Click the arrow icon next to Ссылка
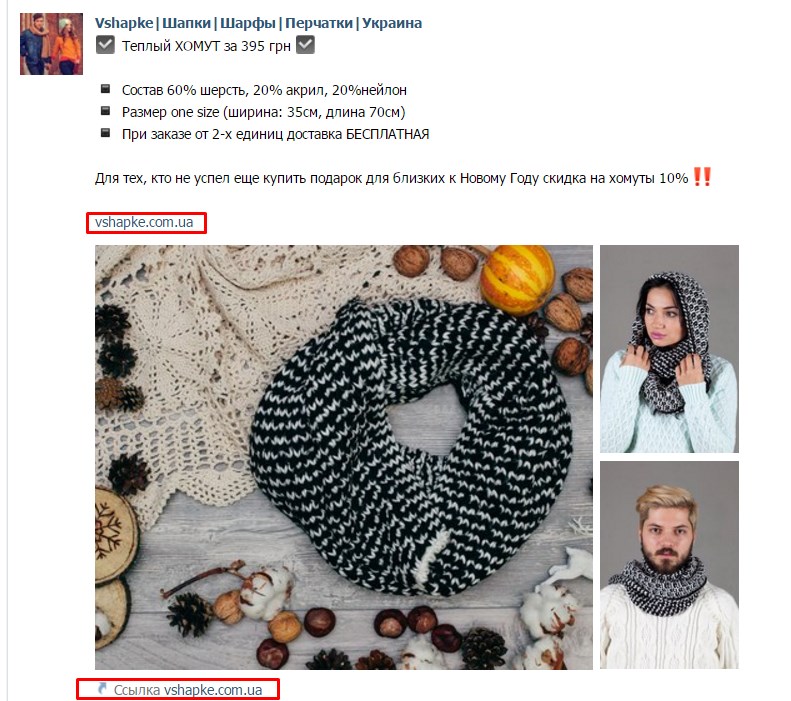The image size is (791, 701). [x=102, y=688]
